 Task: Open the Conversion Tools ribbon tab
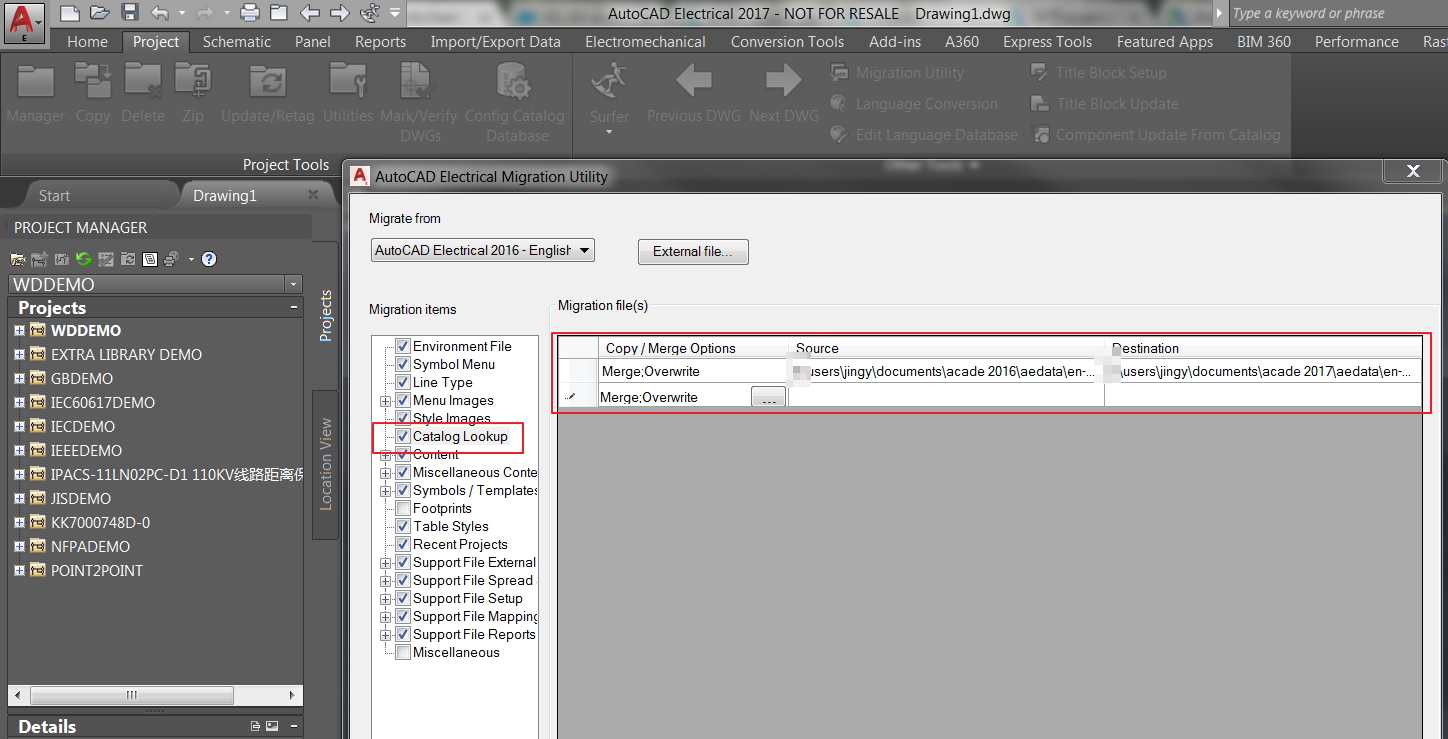click(x=787, y=41)
